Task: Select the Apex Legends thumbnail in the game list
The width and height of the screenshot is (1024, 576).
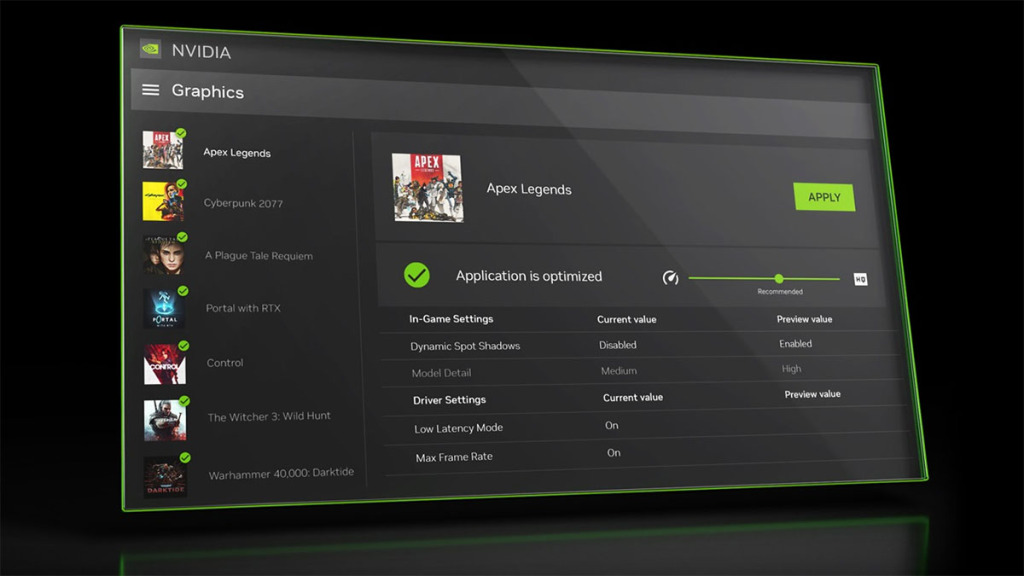Action: point(163,150)
